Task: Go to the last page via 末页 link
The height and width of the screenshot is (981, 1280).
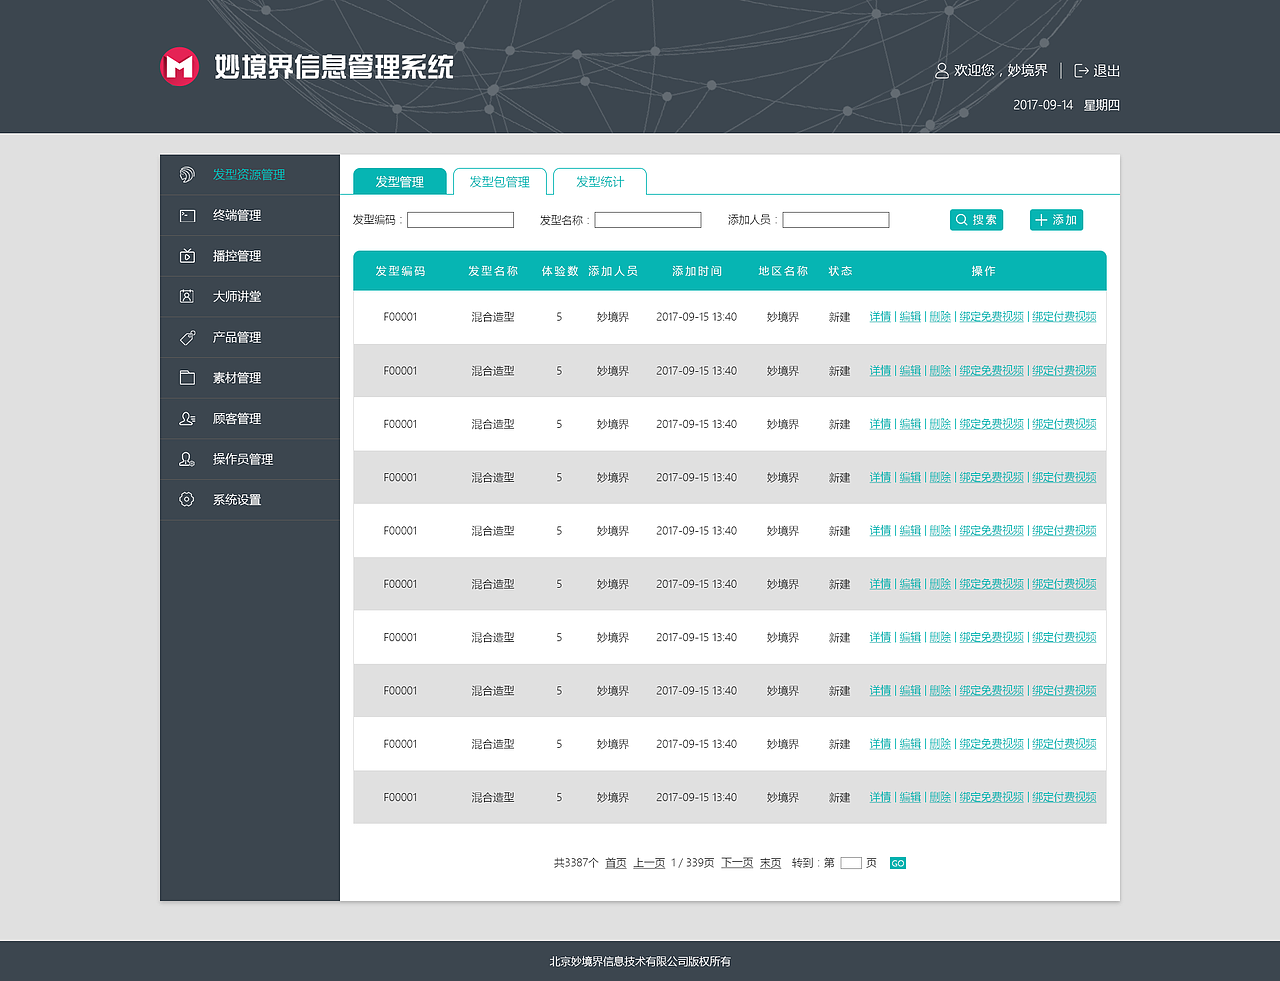Action: click(x=770, y=862)
